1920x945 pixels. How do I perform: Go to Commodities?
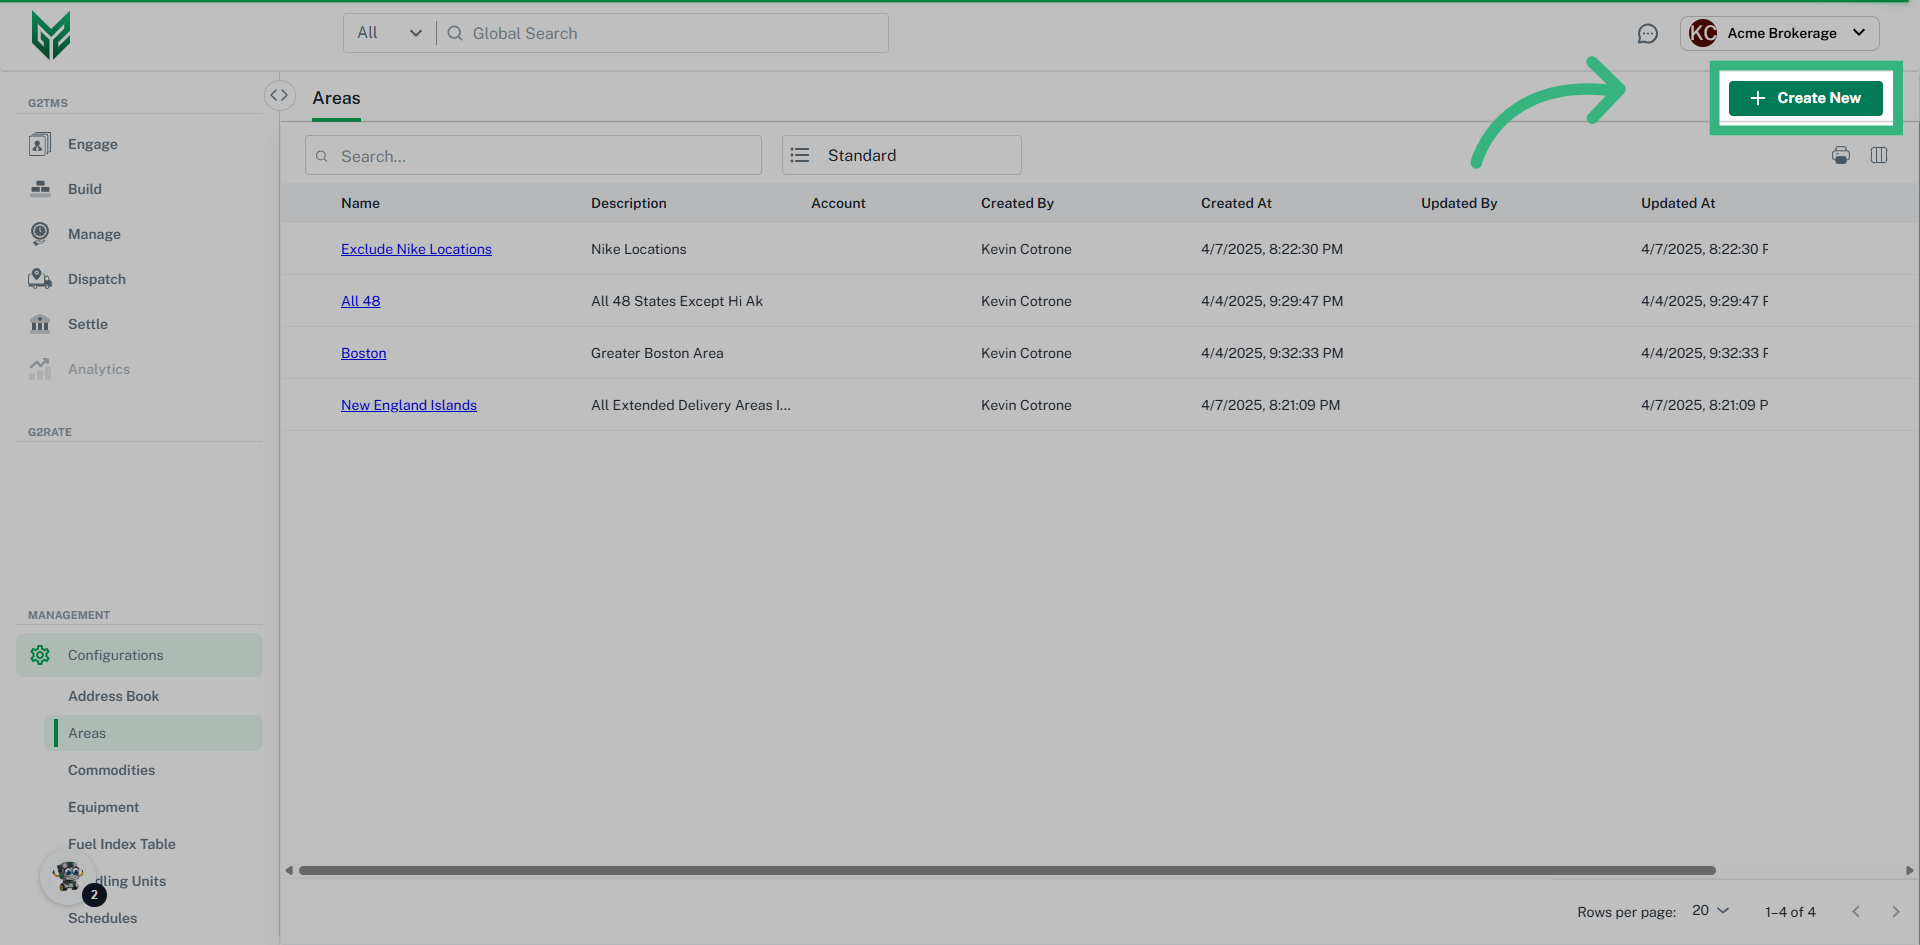[x=111, y=770]
